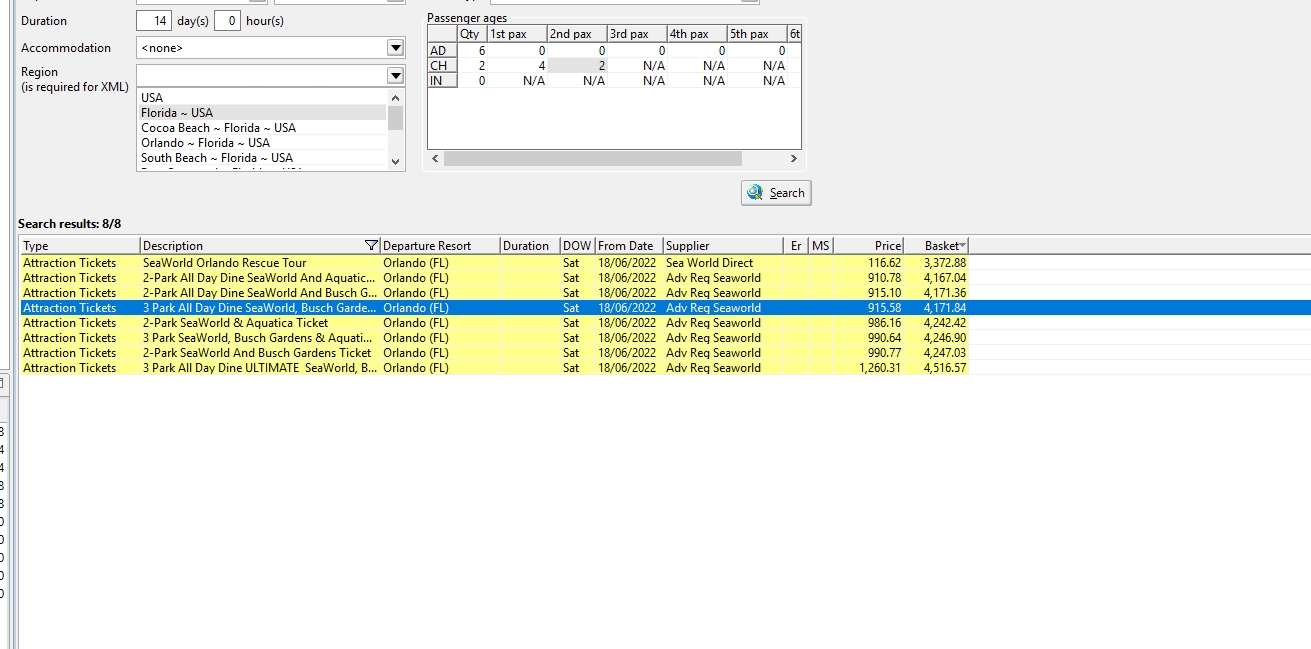
Task: Click the IN quantity cell showing 0
Action: (x=472, y=80)
